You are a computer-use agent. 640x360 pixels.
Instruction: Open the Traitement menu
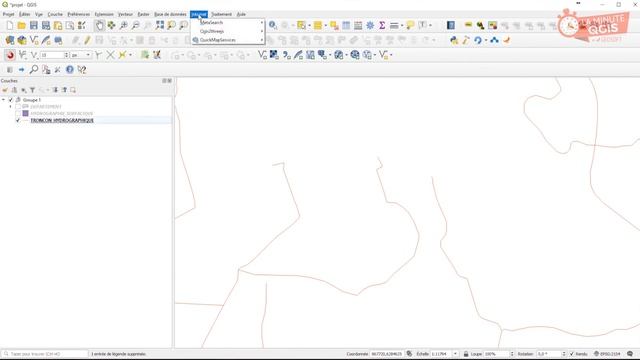point(221,14)
